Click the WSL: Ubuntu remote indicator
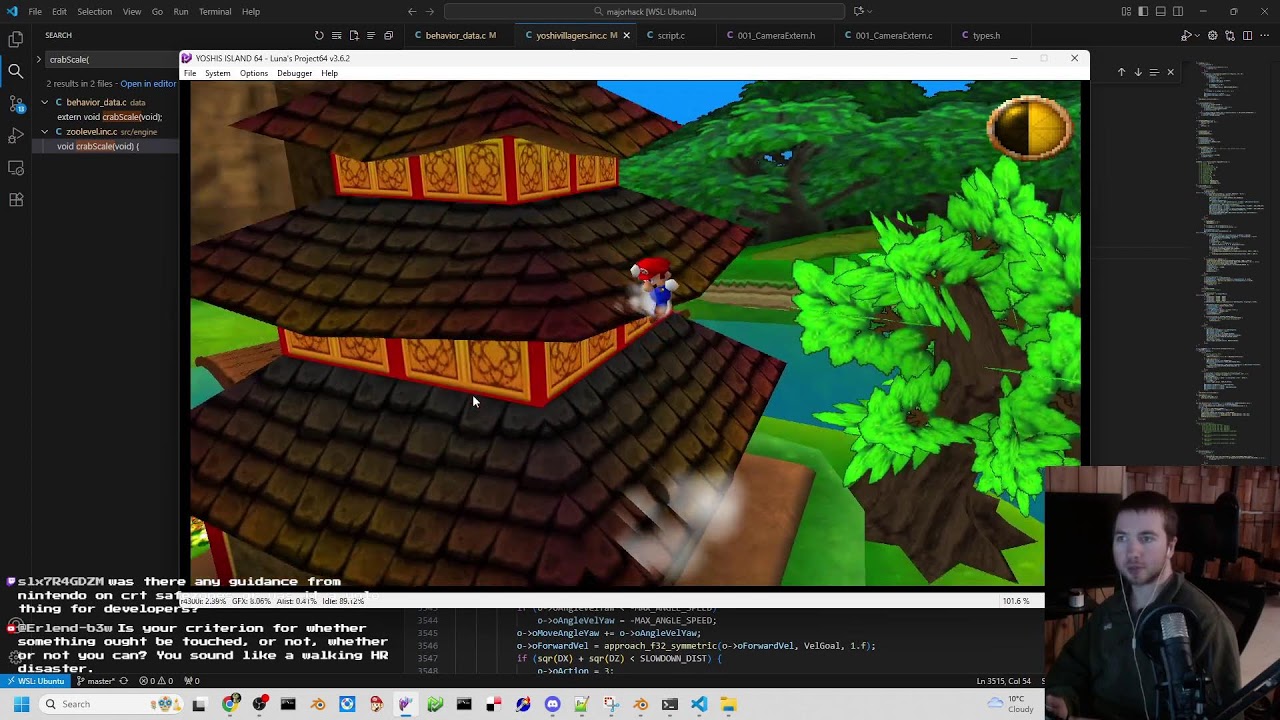This screenshot has width=1280, height=720. [36, 681]
